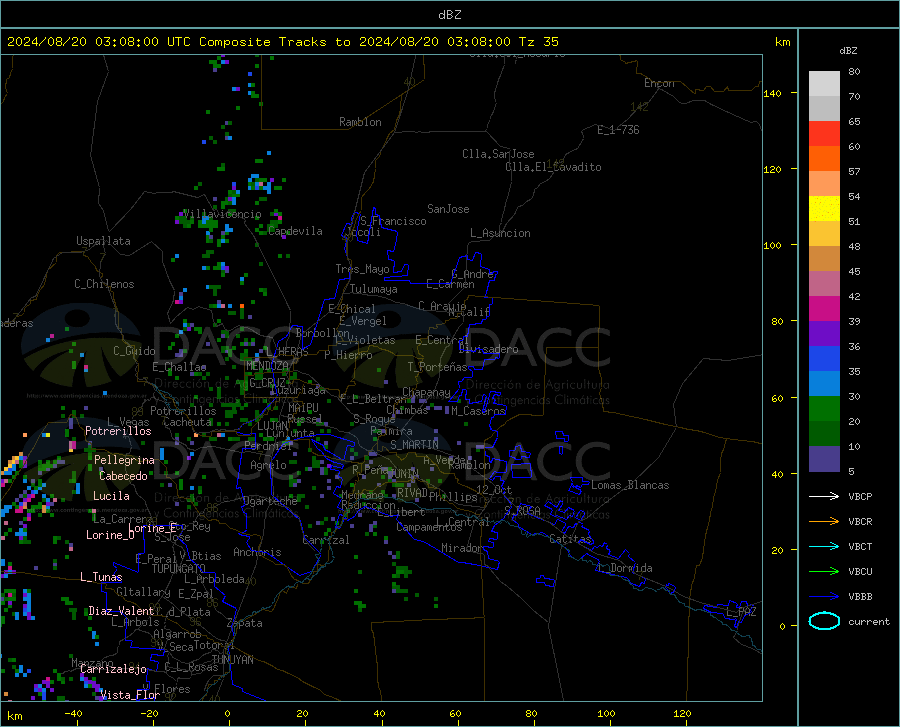The height and width of the screenshot is (727, 900).
Task: Click the Cabecedo pink label
Action: (123, 476)
